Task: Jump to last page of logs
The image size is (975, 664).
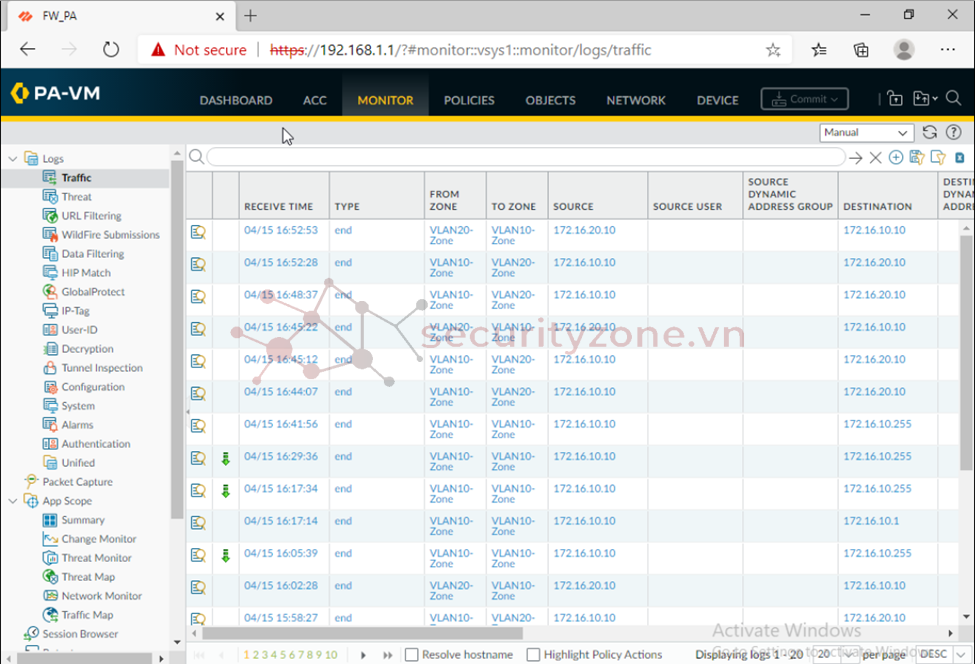Action: pyautogui.click(x=387, y=655)
